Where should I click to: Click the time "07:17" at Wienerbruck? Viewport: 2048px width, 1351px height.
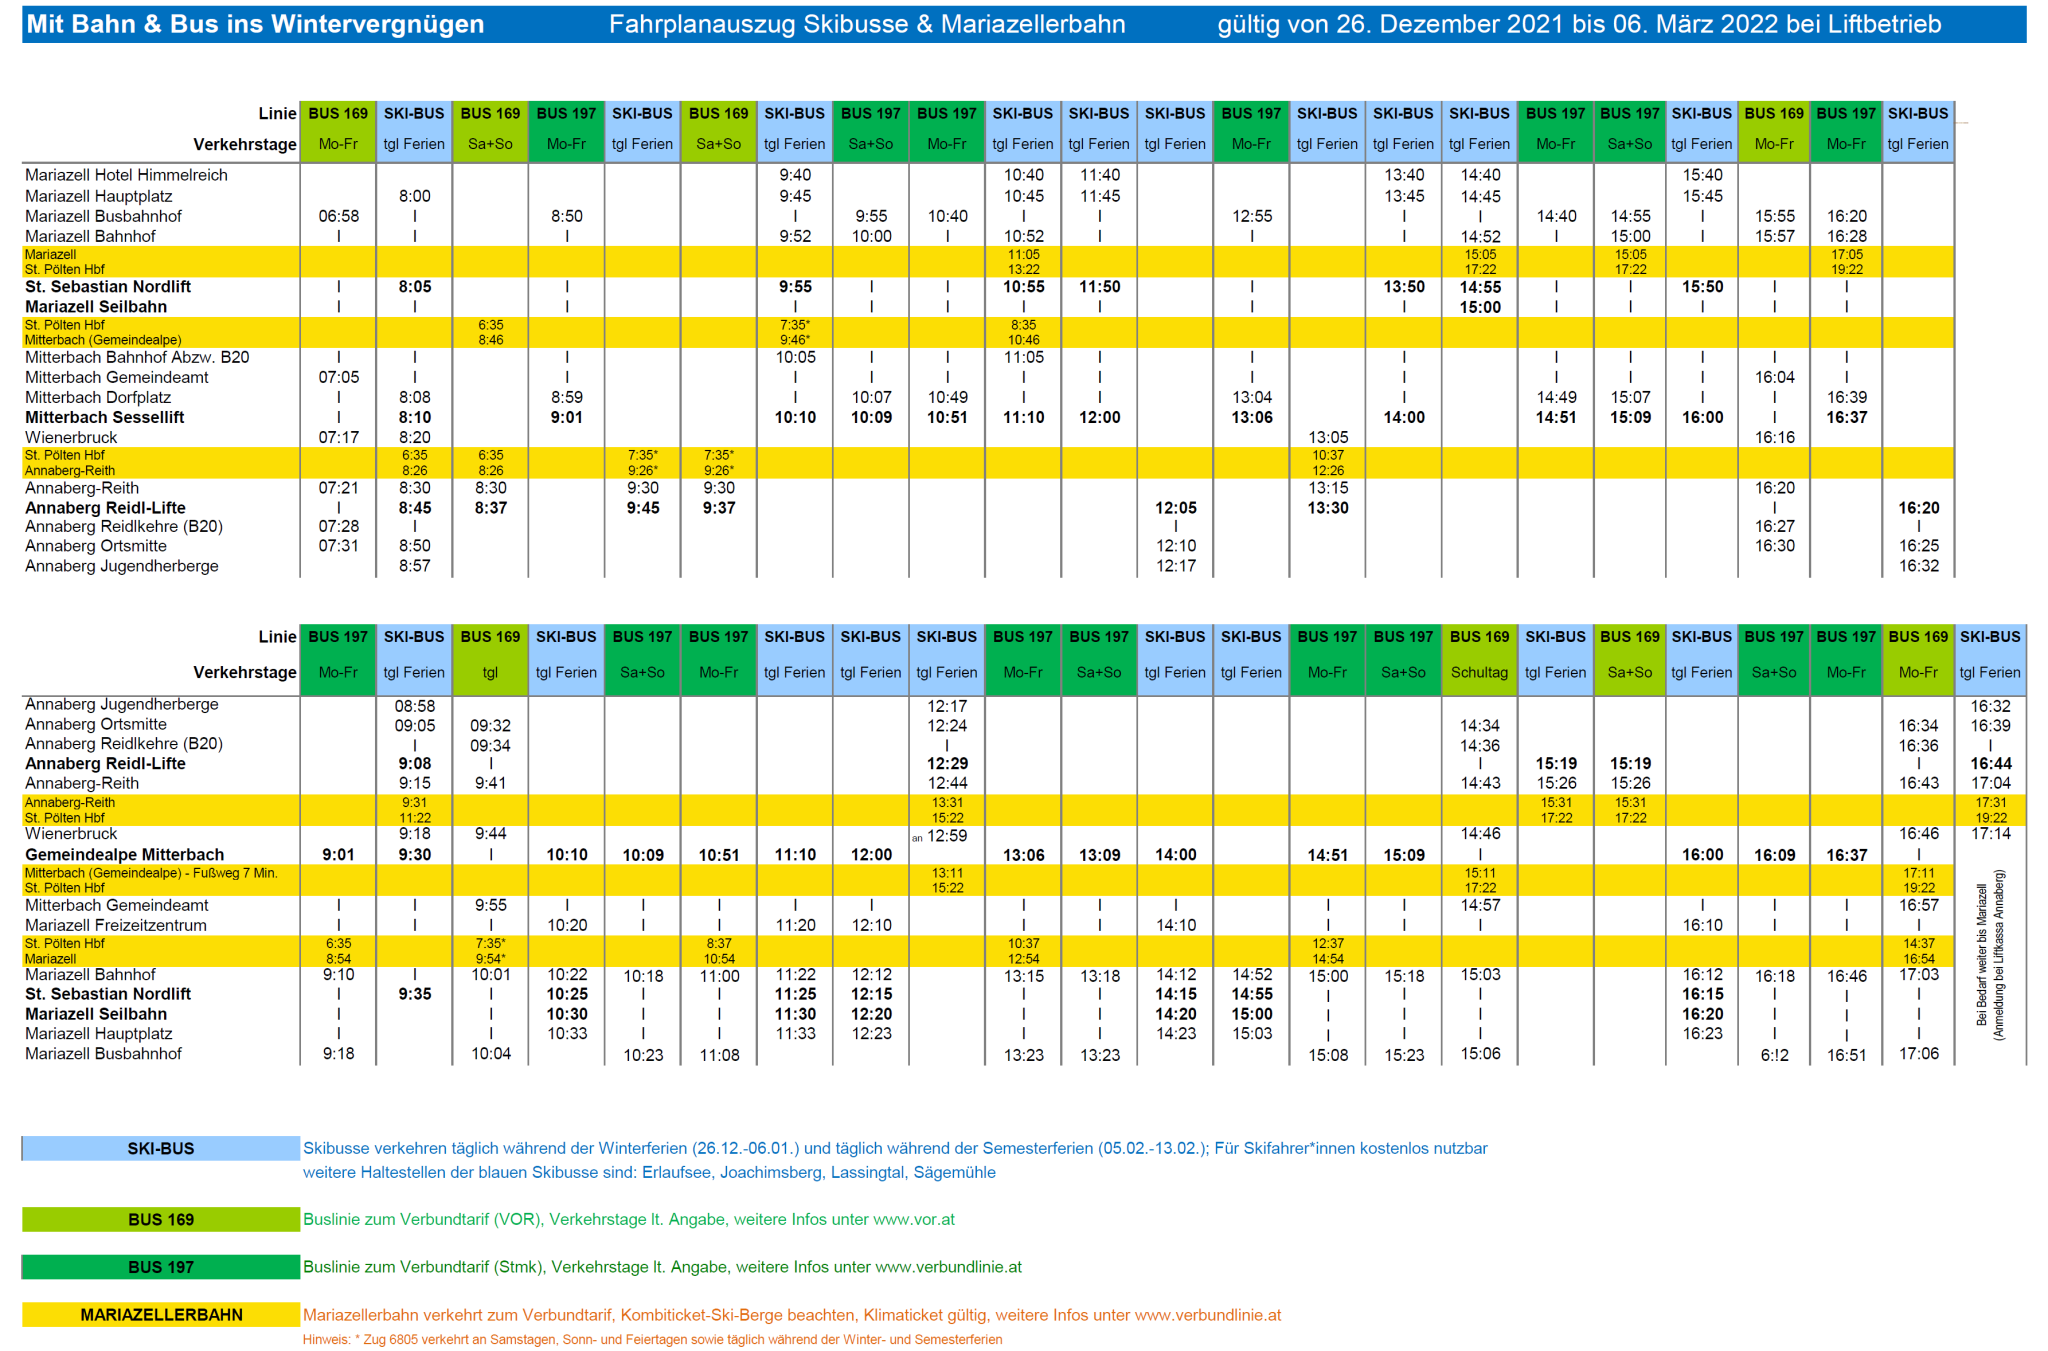pyautogui.click(x=339, y=437)
